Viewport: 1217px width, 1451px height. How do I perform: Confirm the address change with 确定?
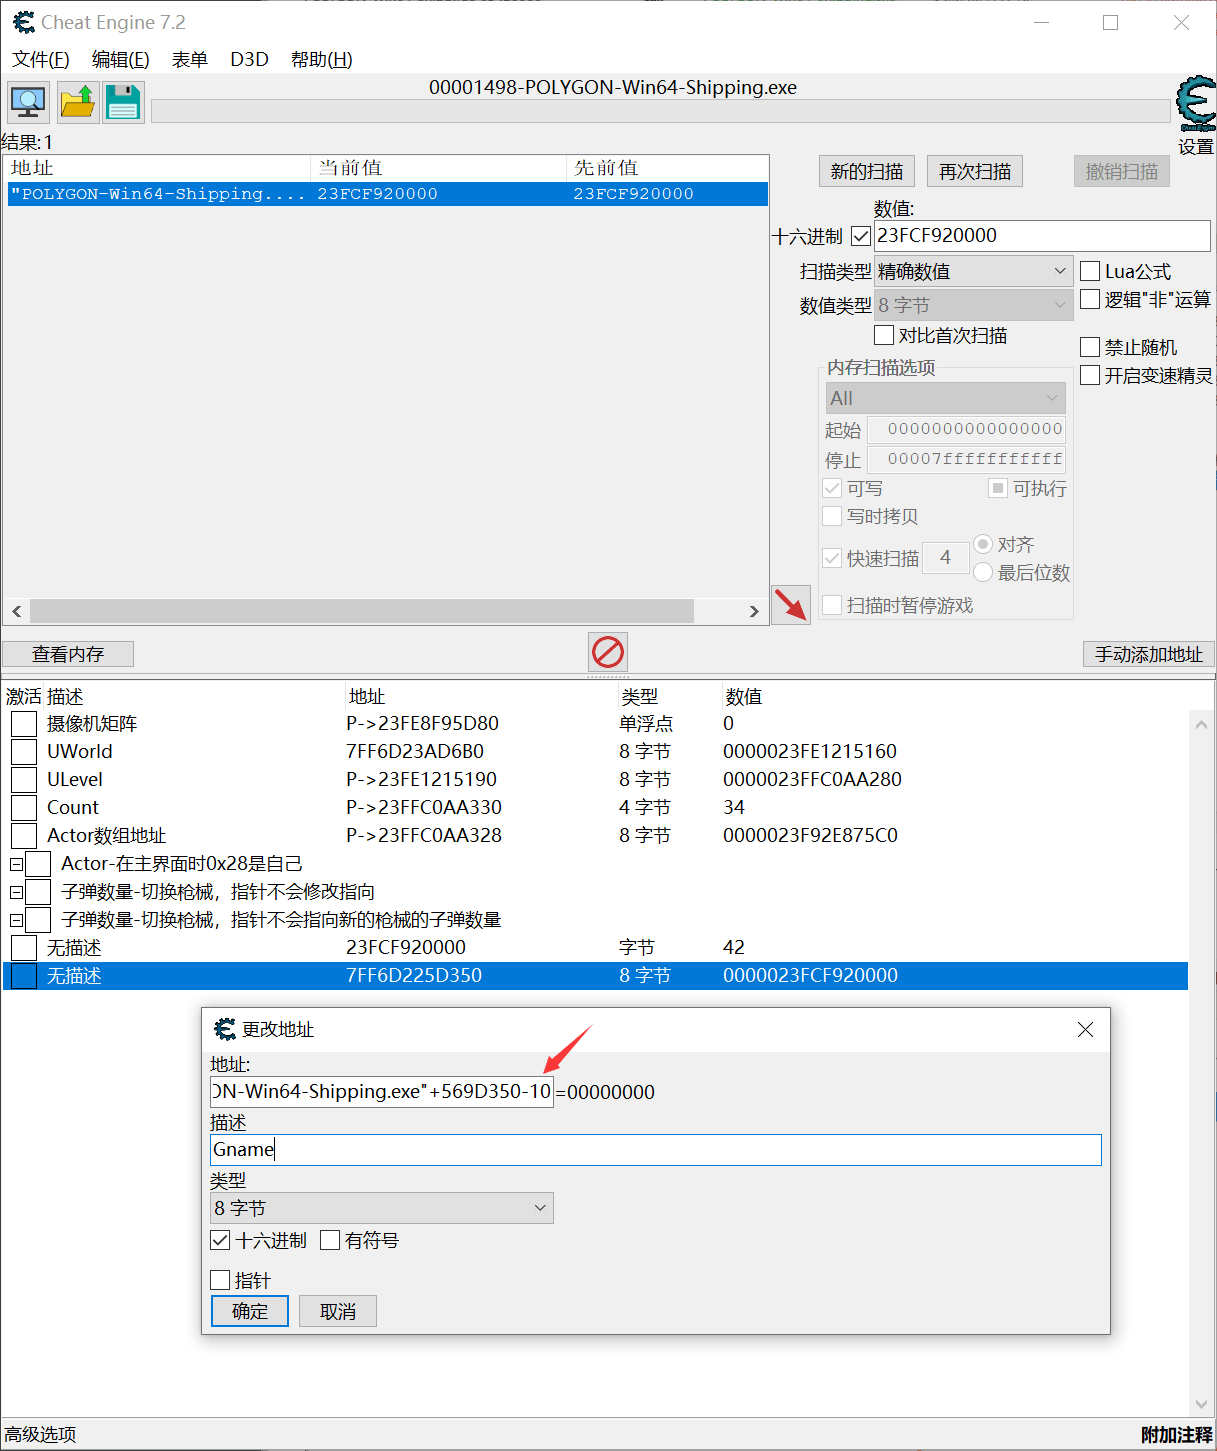[249, 1310]
